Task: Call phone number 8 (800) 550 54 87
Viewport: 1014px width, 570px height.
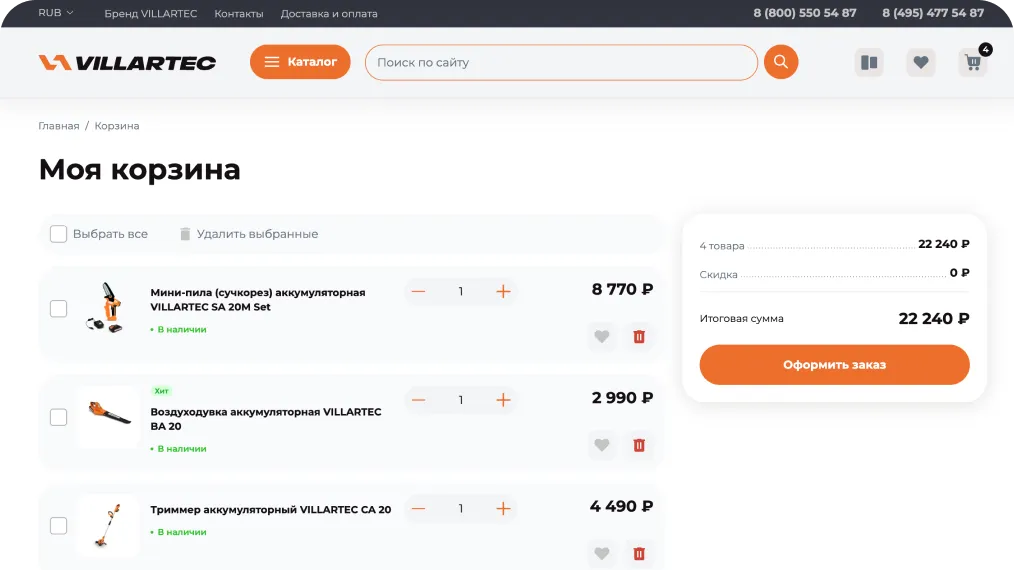Action: pos(804,13)
